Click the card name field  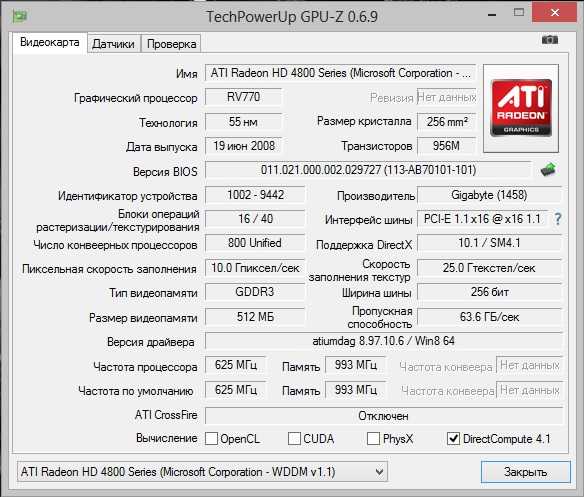click(x=340, y=73)
